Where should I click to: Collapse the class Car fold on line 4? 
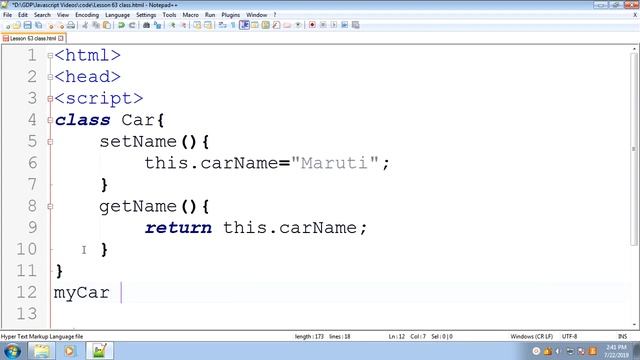coord(50,120)
